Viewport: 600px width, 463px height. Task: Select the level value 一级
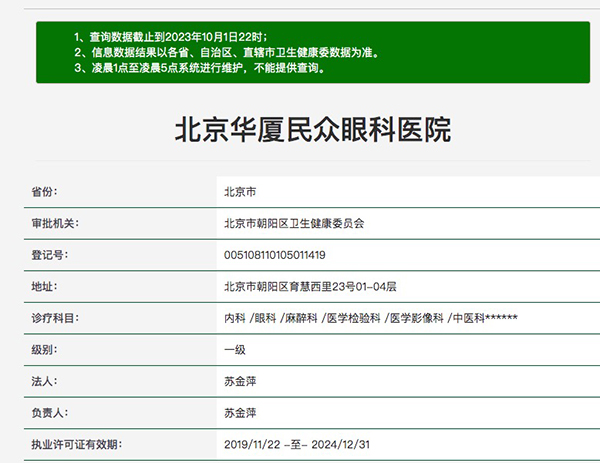[235, 350]
